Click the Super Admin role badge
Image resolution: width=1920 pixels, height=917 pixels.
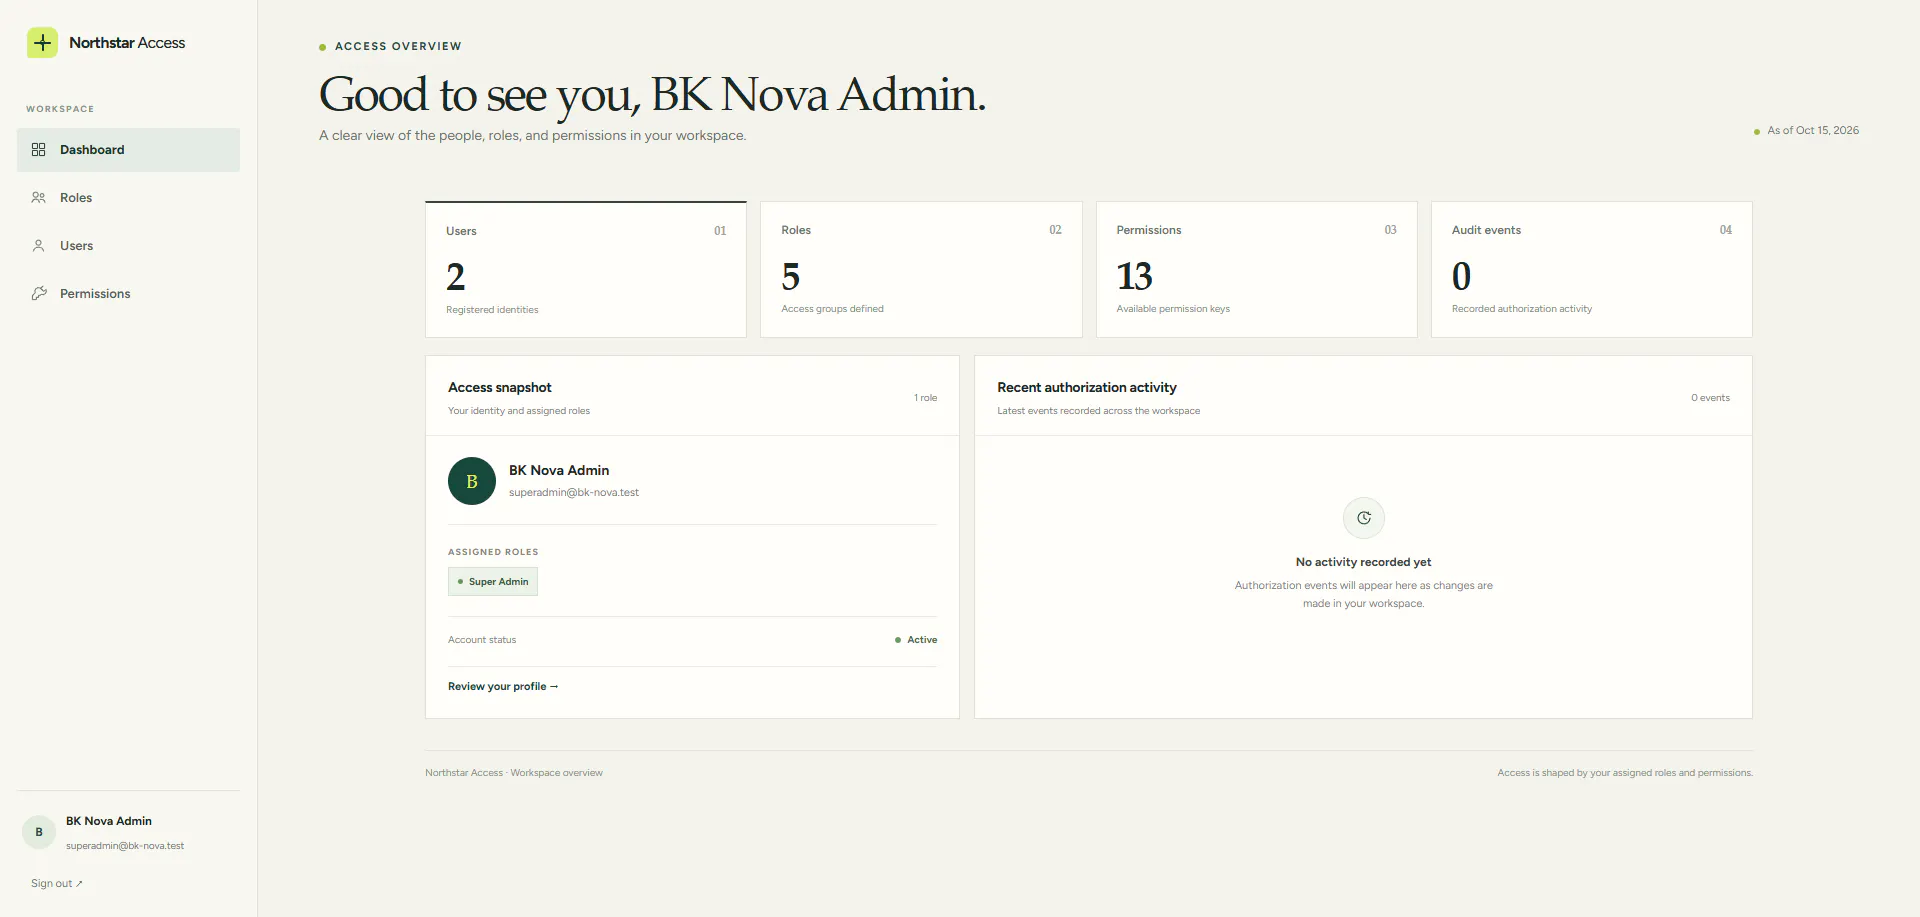click(493, 582)
